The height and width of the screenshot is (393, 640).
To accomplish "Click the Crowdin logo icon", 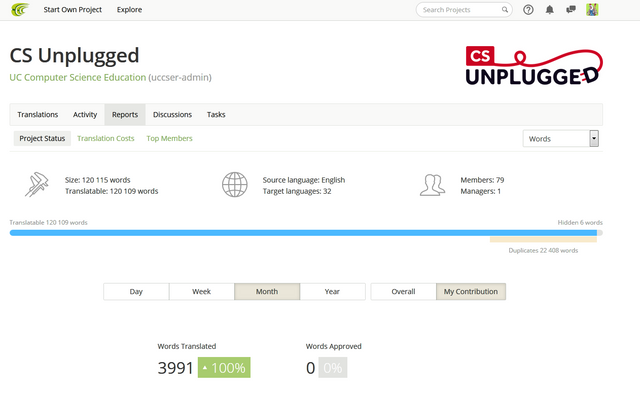I will pyautogui.click(x=20, y=9).
